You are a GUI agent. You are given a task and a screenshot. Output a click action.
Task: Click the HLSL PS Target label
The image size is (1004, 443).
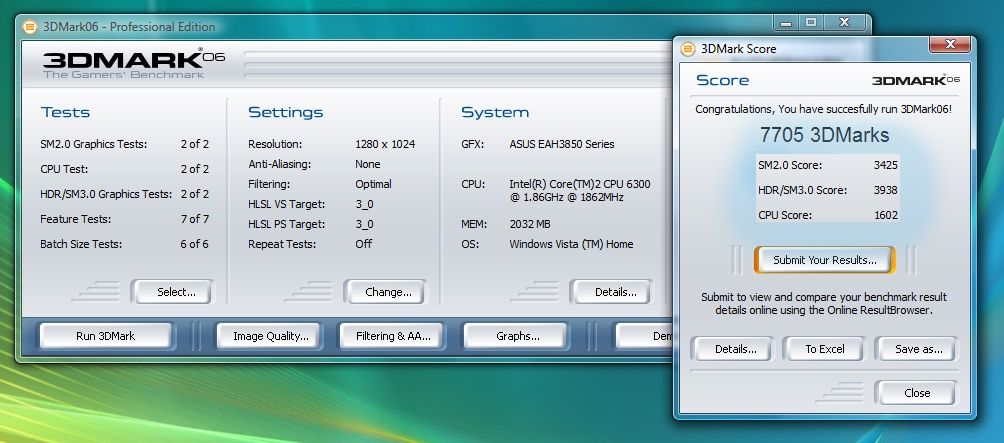tap(286, 225)
